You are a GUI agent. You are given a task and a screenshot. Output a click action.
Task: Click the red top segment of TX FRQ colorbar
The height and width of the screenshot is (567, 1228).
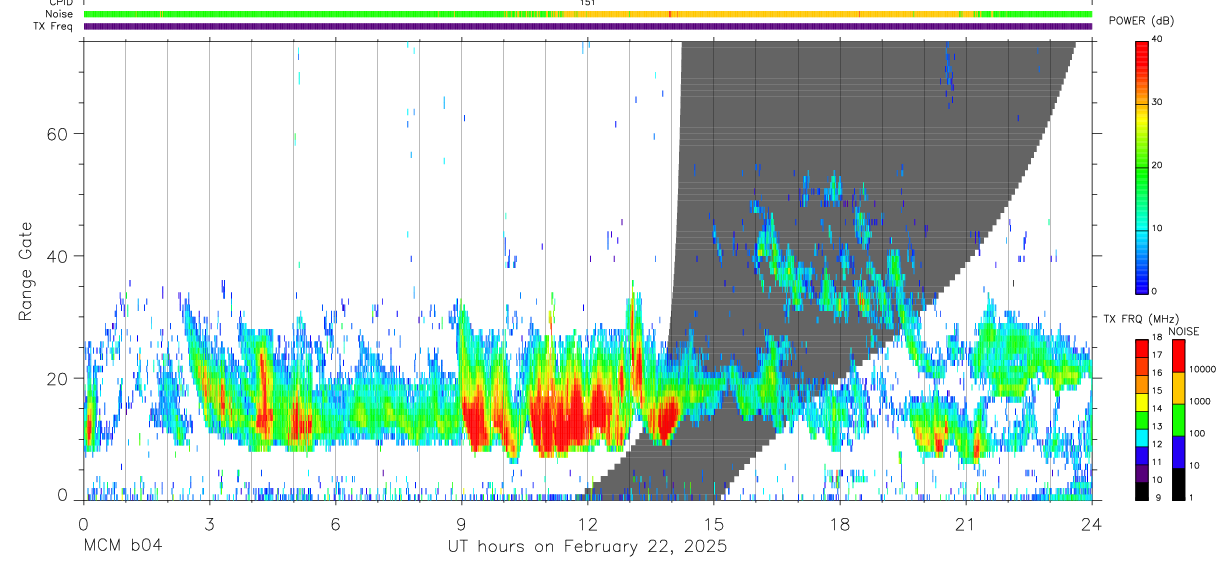1141,348
